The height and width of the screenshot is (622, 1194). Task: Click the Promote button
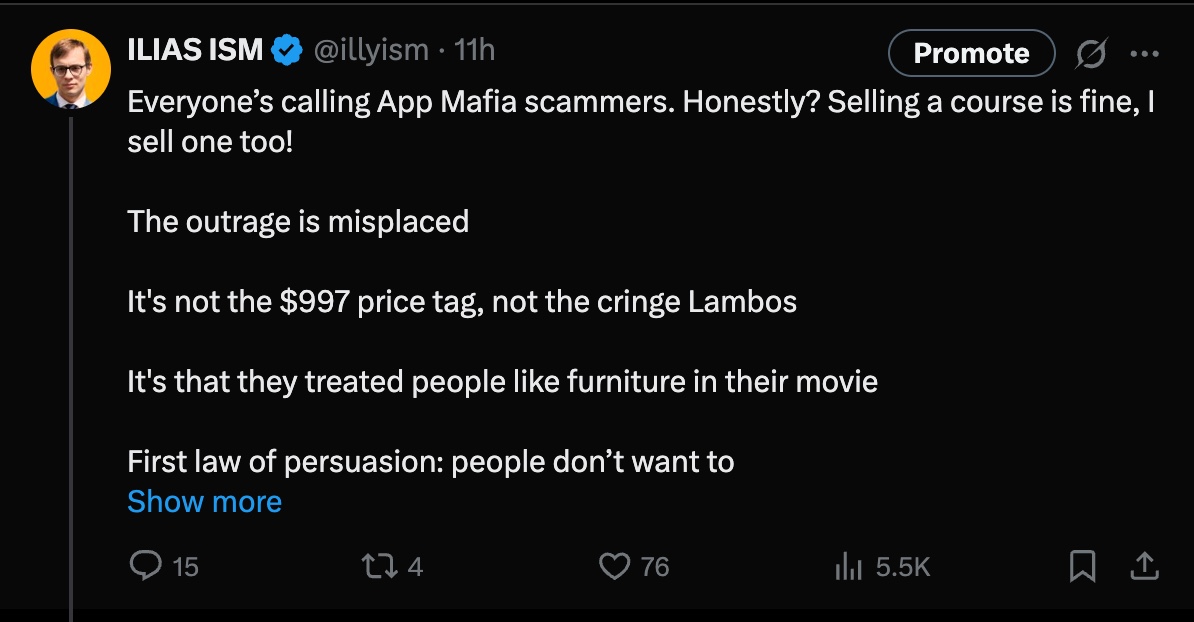pyautogui.click(x=972, y=53)
